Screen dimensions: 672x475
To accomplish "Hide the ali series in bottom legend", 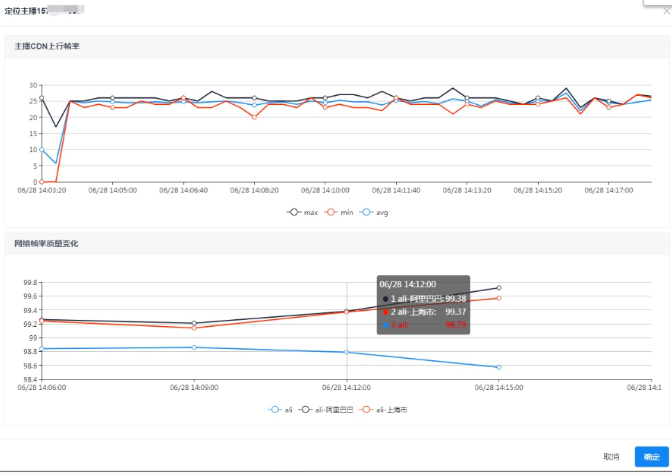I will click(x=281, y=409).
